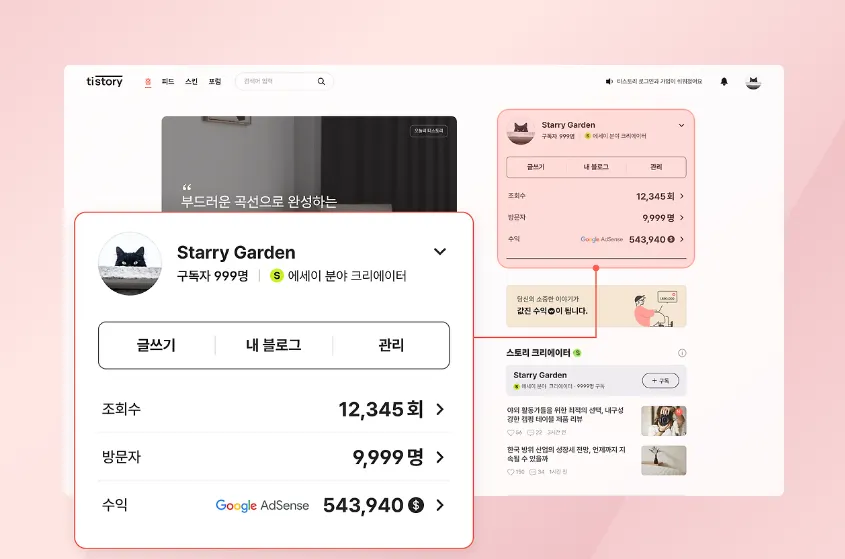Open the 피드 navigation tab
845x559 pixels.
coord(168,81)
